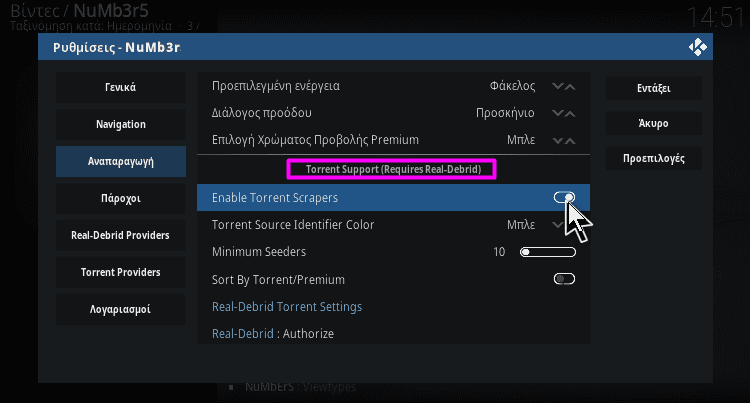Click down arrow for Προεπιλεγμένη ενέργεια
This screenshot has width=750, height=403.
pyautogui.click(x=557, y=87)
